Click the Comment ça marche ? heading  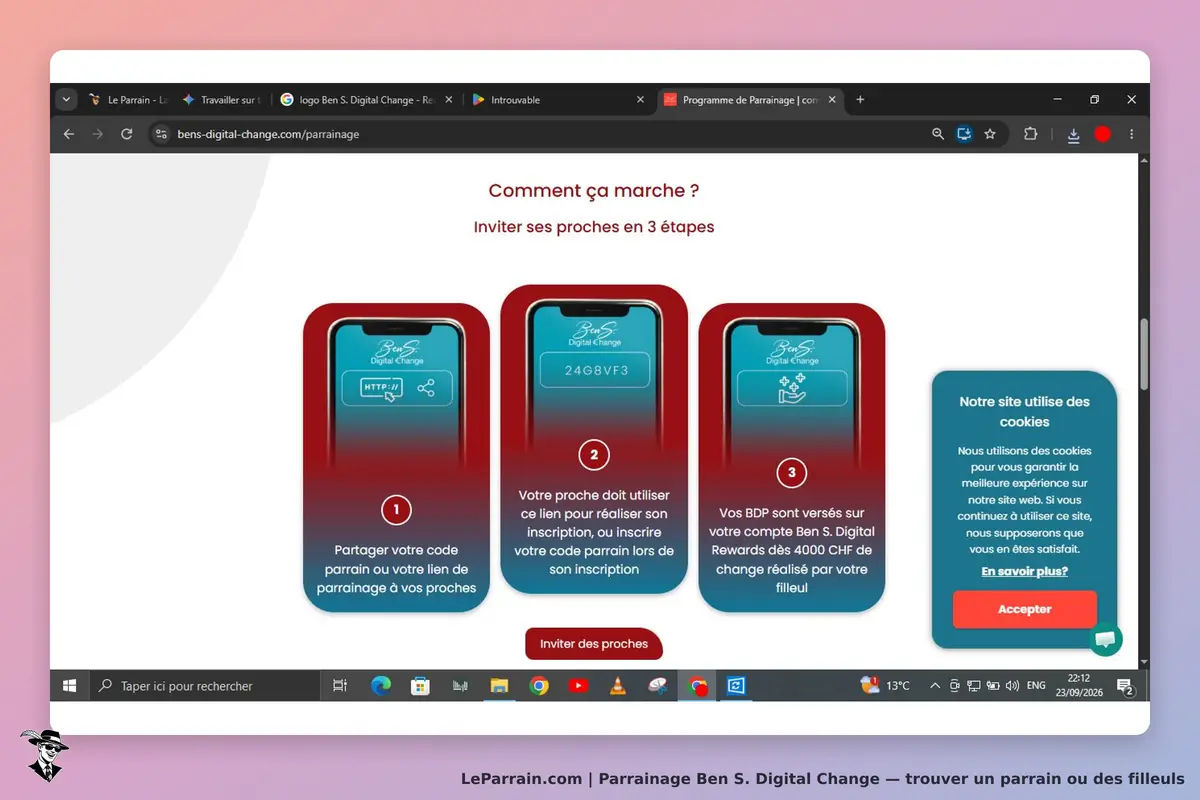(594, 191)
